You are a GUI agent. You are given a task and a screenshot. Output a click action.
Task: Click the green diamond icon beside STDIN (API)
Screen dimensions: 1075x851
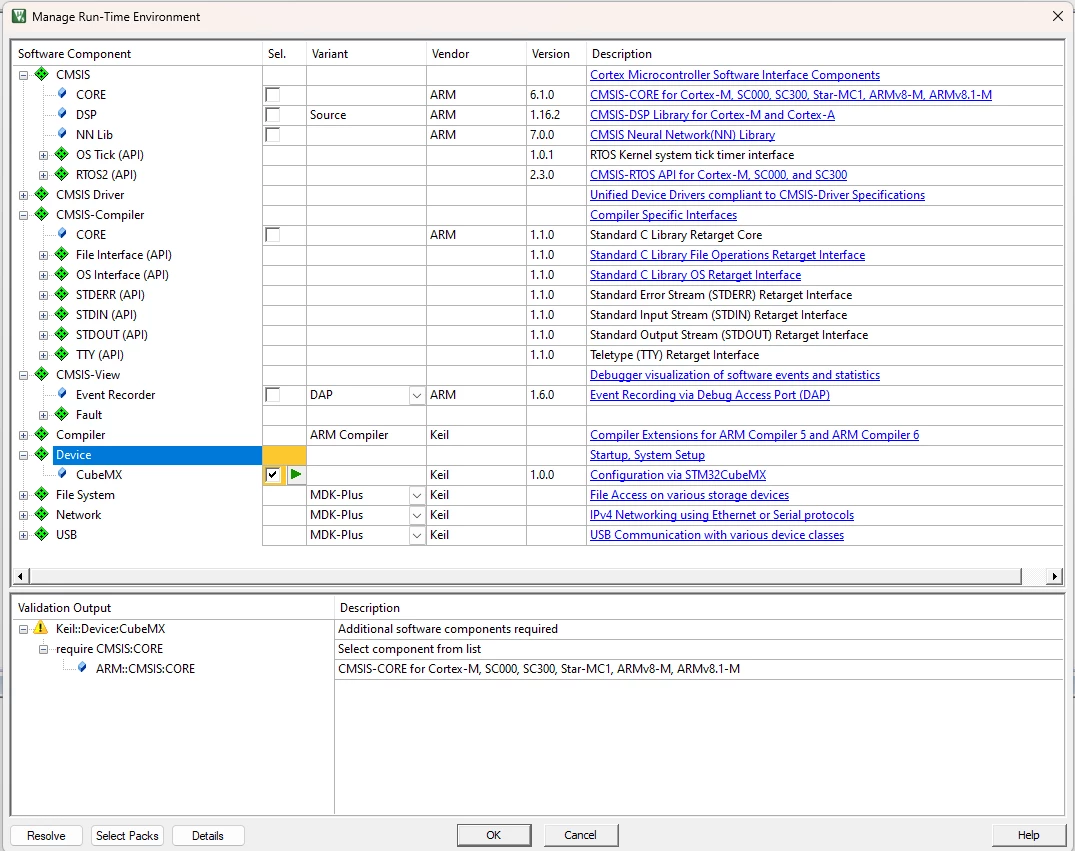pos(62,314)
